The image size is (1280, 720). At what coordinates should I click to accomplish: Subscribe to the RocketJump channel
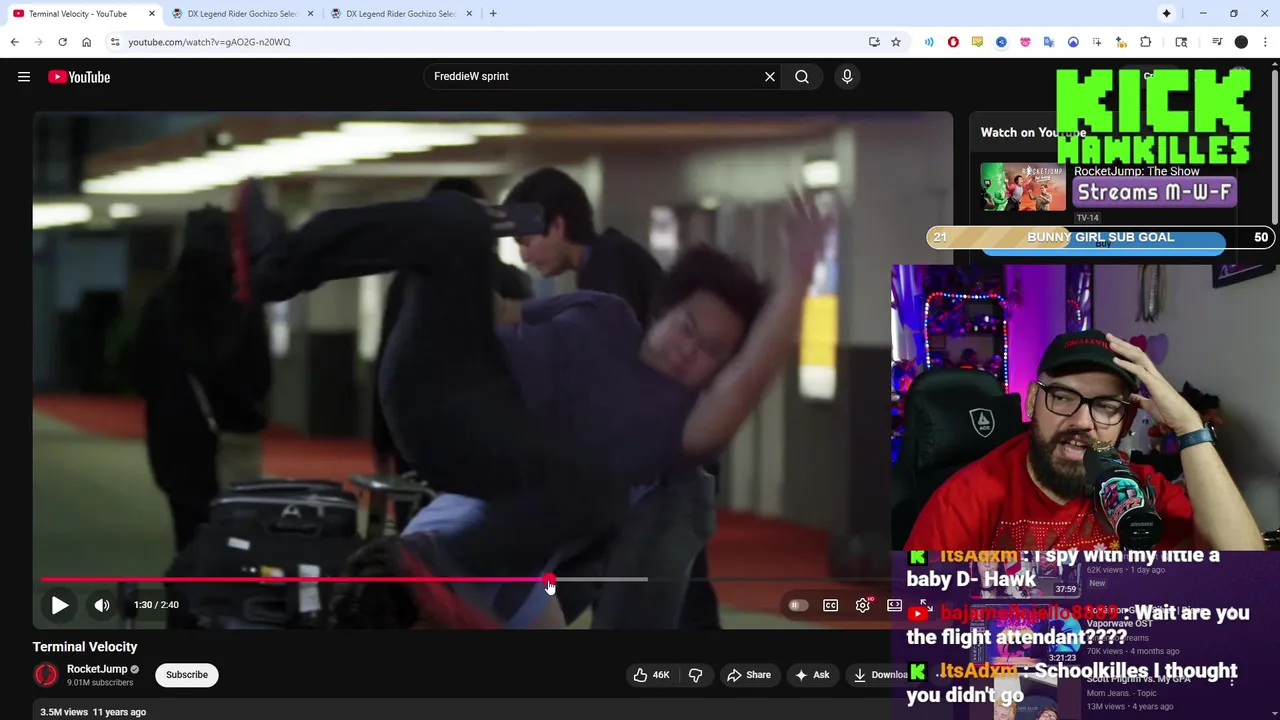[x=187, y=675]
